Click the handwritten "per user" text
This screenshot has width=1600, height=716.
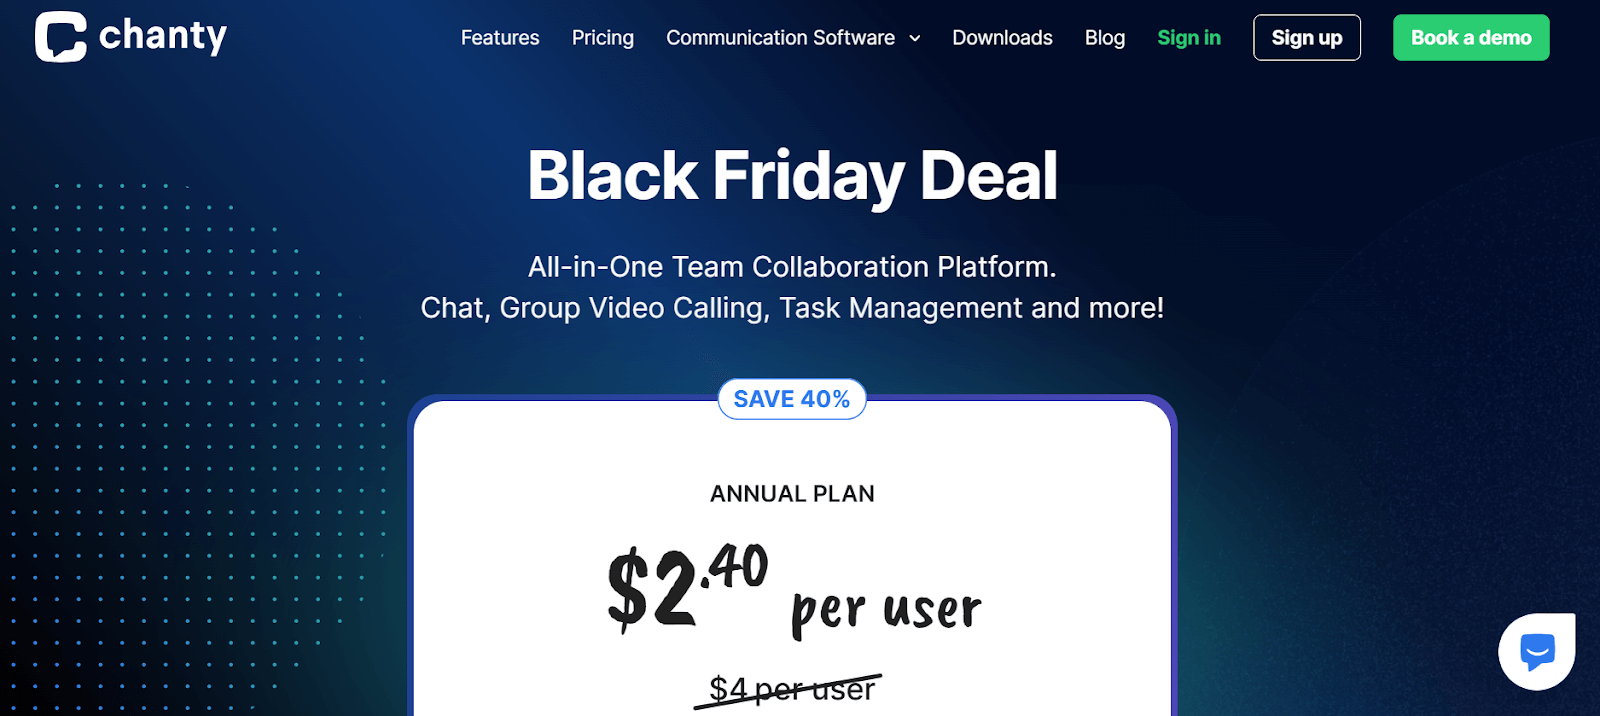point(886,610)
